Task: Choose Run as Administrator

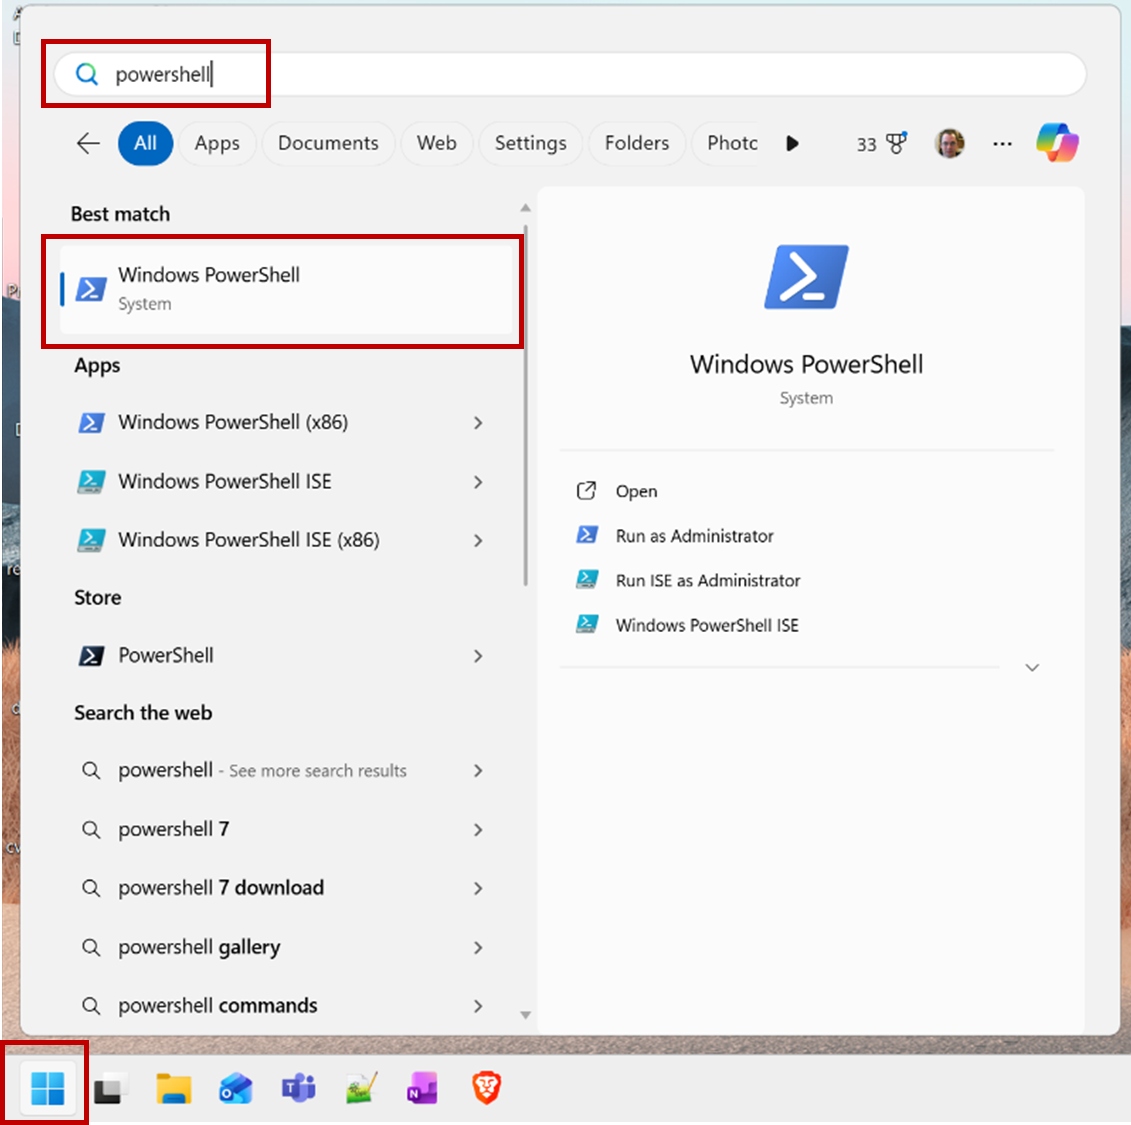Action: [694, 536]
